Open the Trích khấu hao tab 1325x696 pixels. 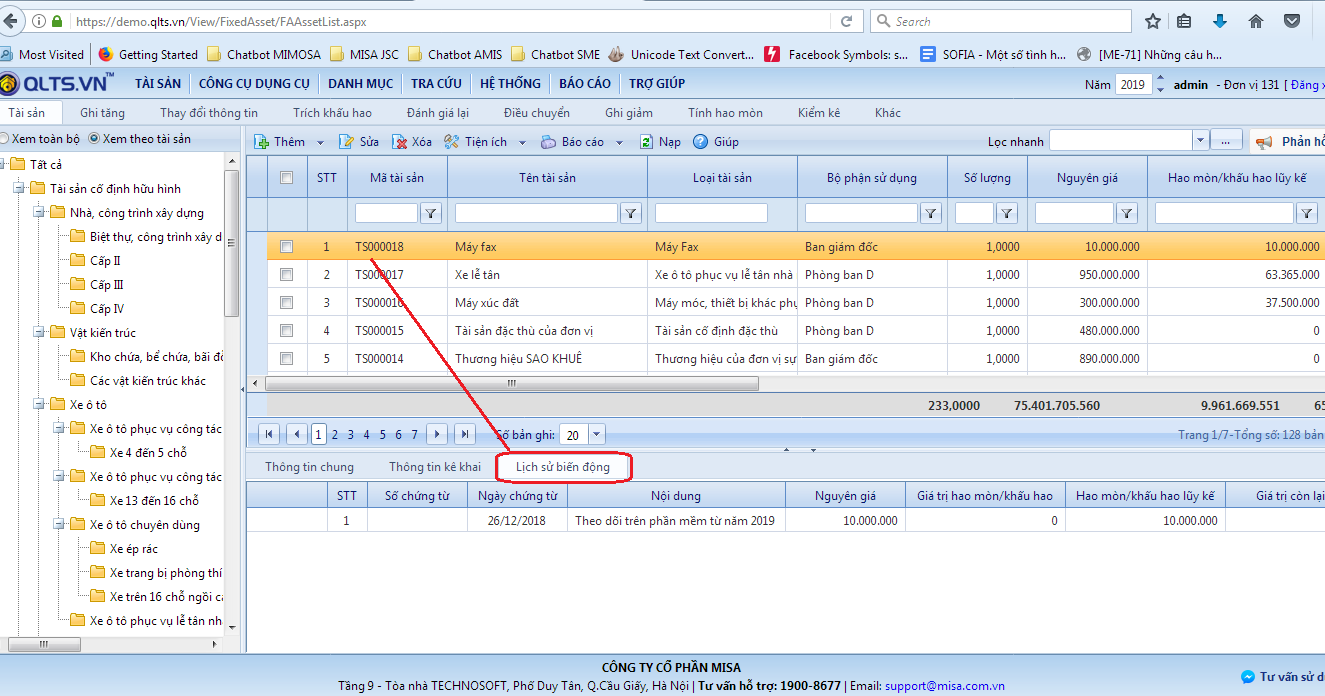[332, 113]
